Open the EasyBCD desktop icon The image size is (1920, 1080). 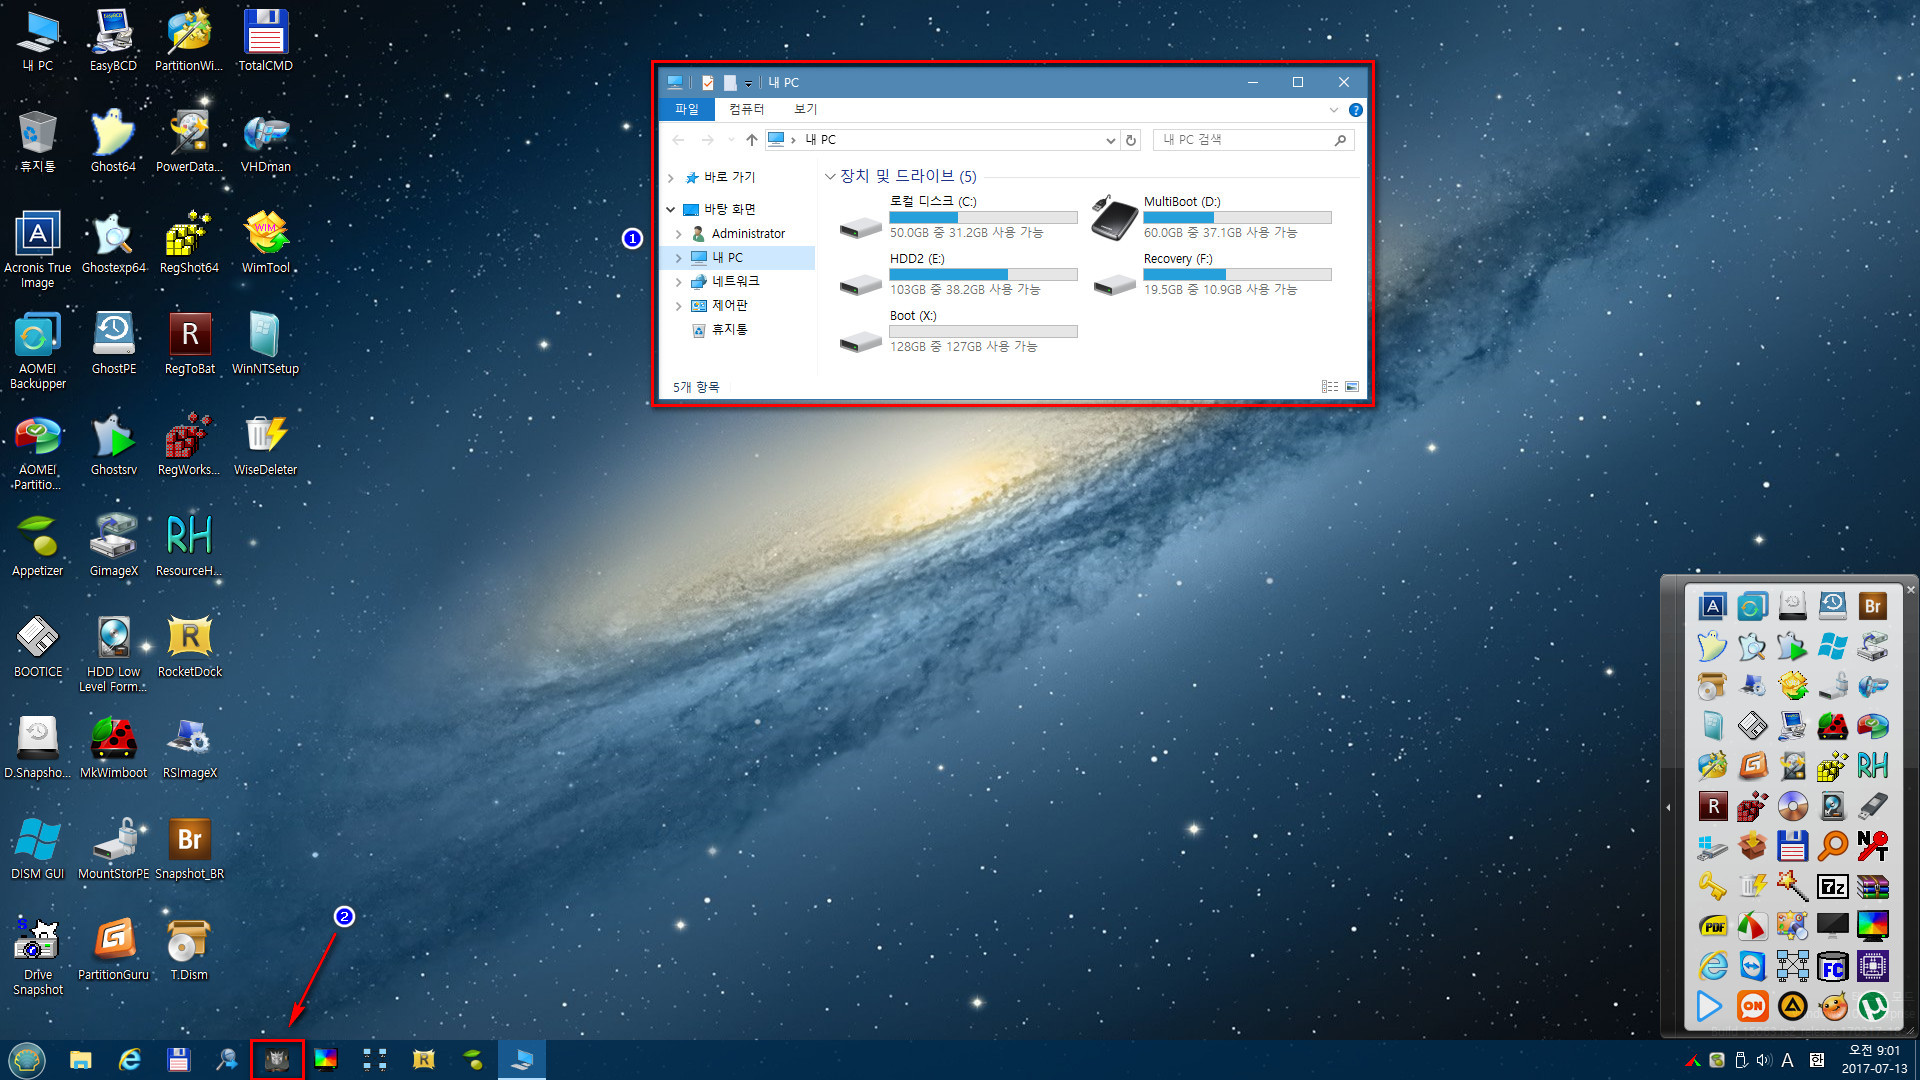[113, 40]
